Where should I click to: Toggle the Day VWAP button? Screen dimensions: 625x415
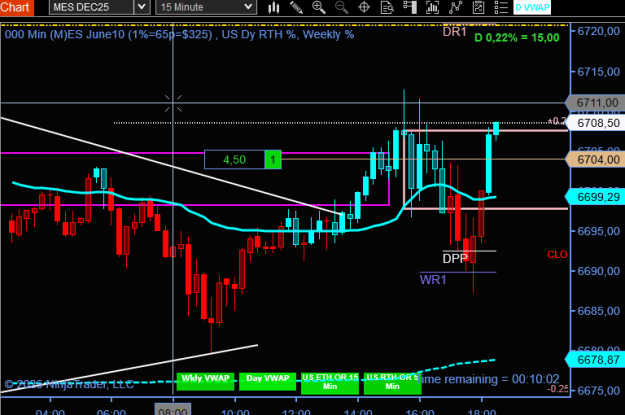point(267,382)
